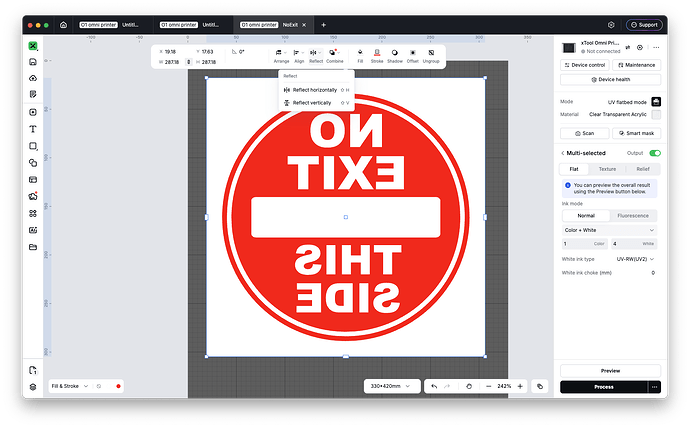This screenshot has height=427, width=690.
Task: Click the pages icon at sidebar bottom
Action: click(x=33, y=370)
